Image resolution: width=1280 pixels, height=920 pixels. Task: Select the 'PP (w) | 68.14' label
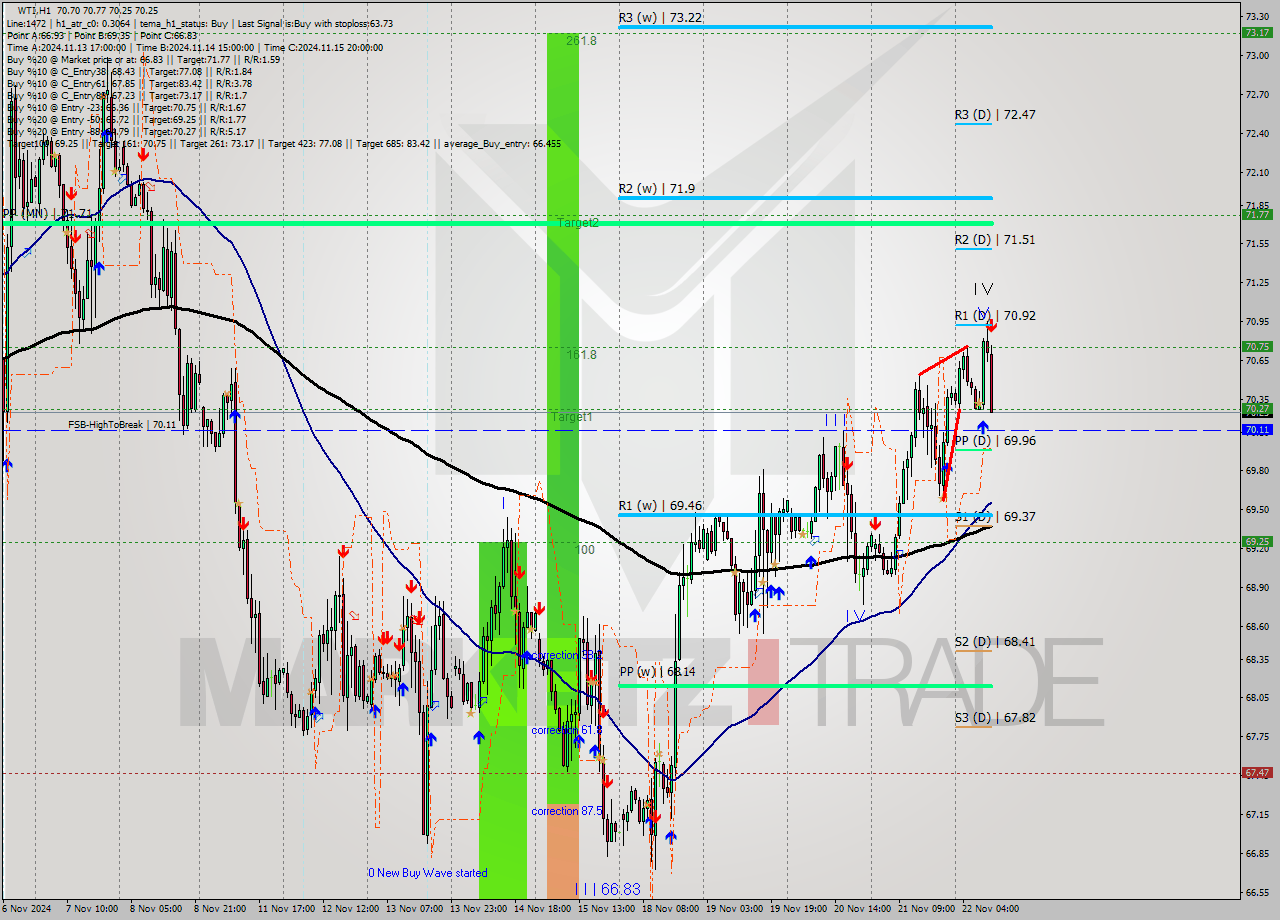[x=657, y=672]
